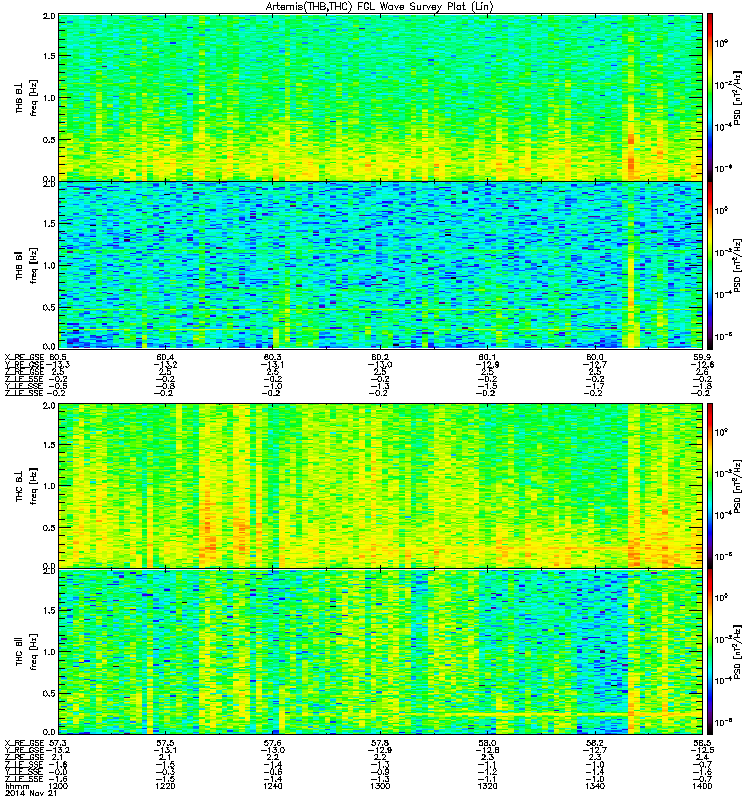The width and height of the screenshot is (750, 800).
Task: Click the X_RE_GSE value '60.3'
Action: [272, 357]
